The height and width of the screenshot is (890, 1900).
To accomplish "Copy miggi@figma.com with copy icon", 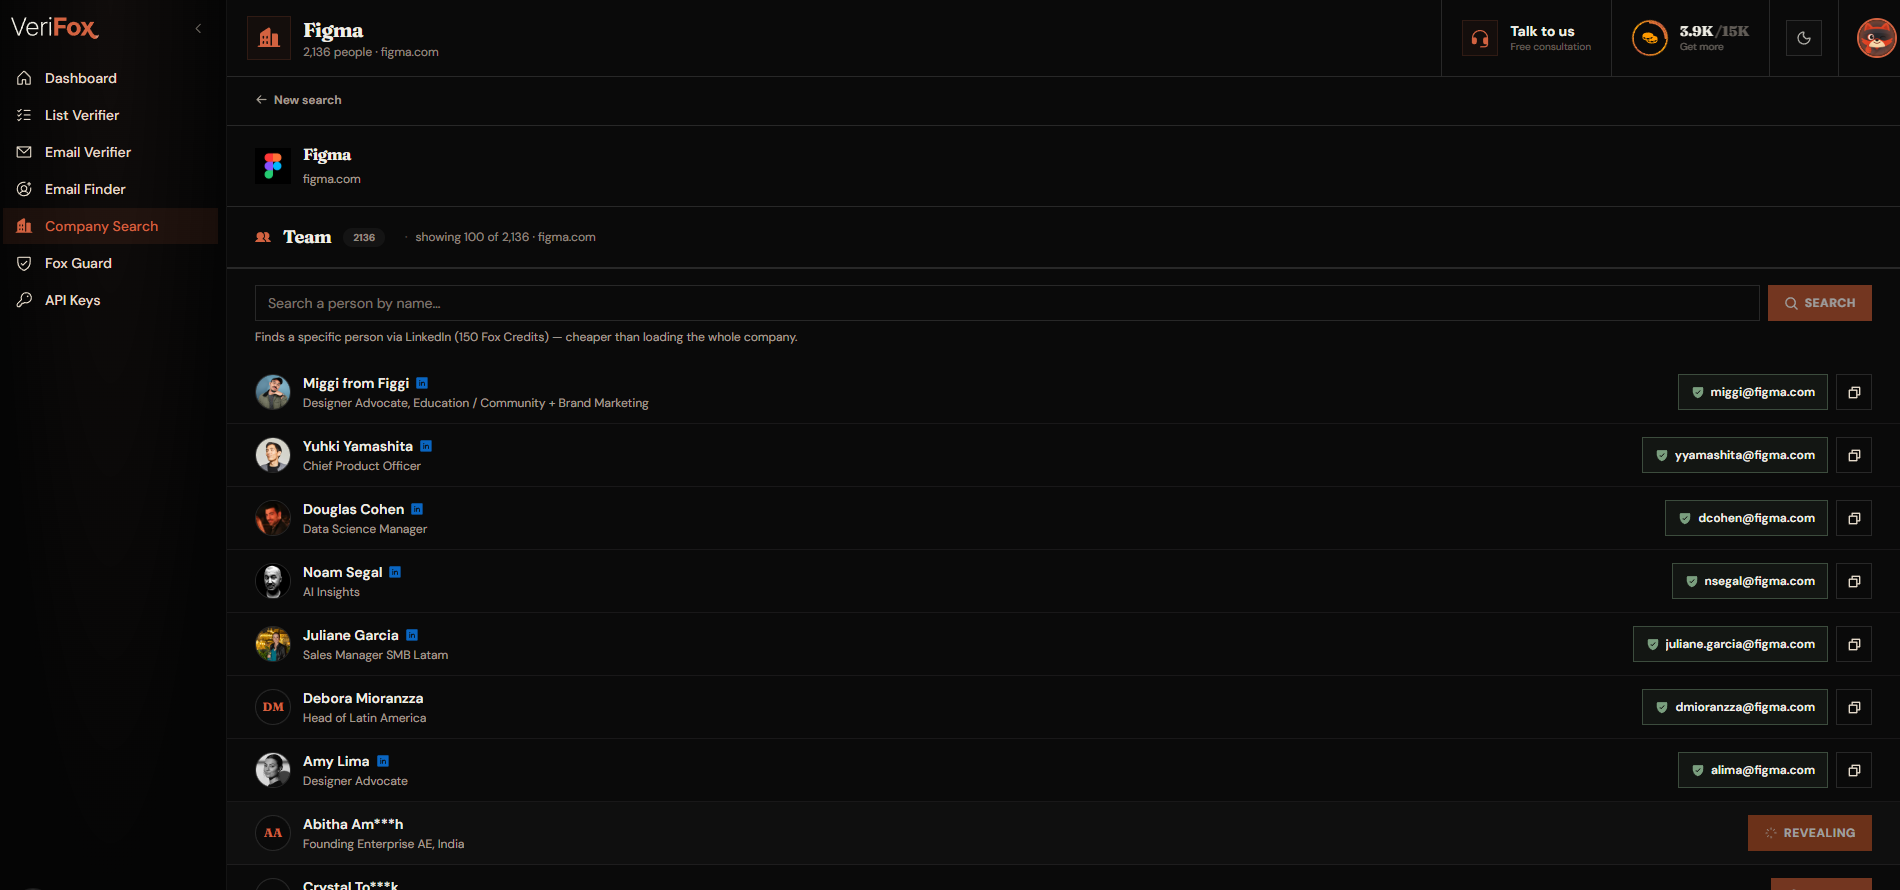I will (1854, 392).
